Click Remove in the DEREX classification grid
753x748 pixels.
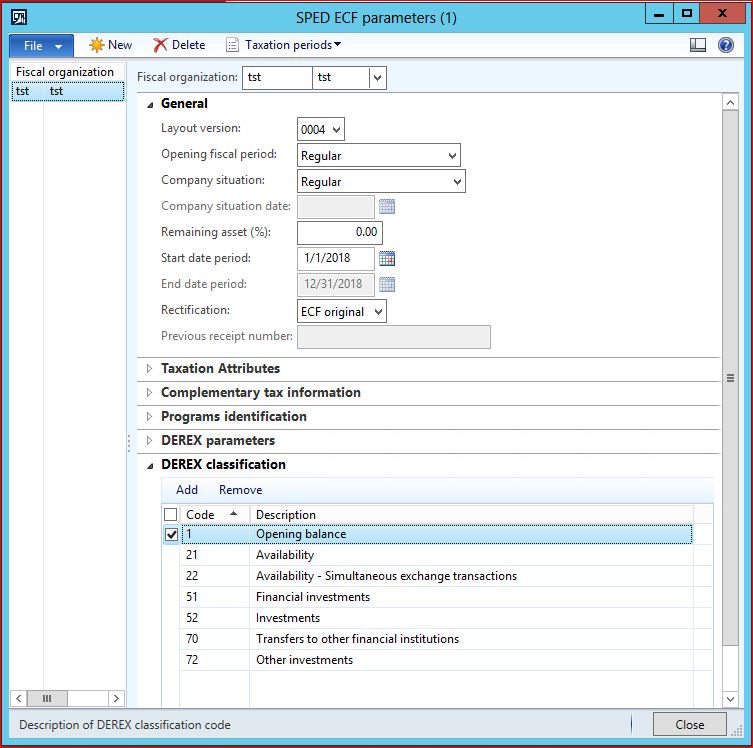tap(241, 490)
